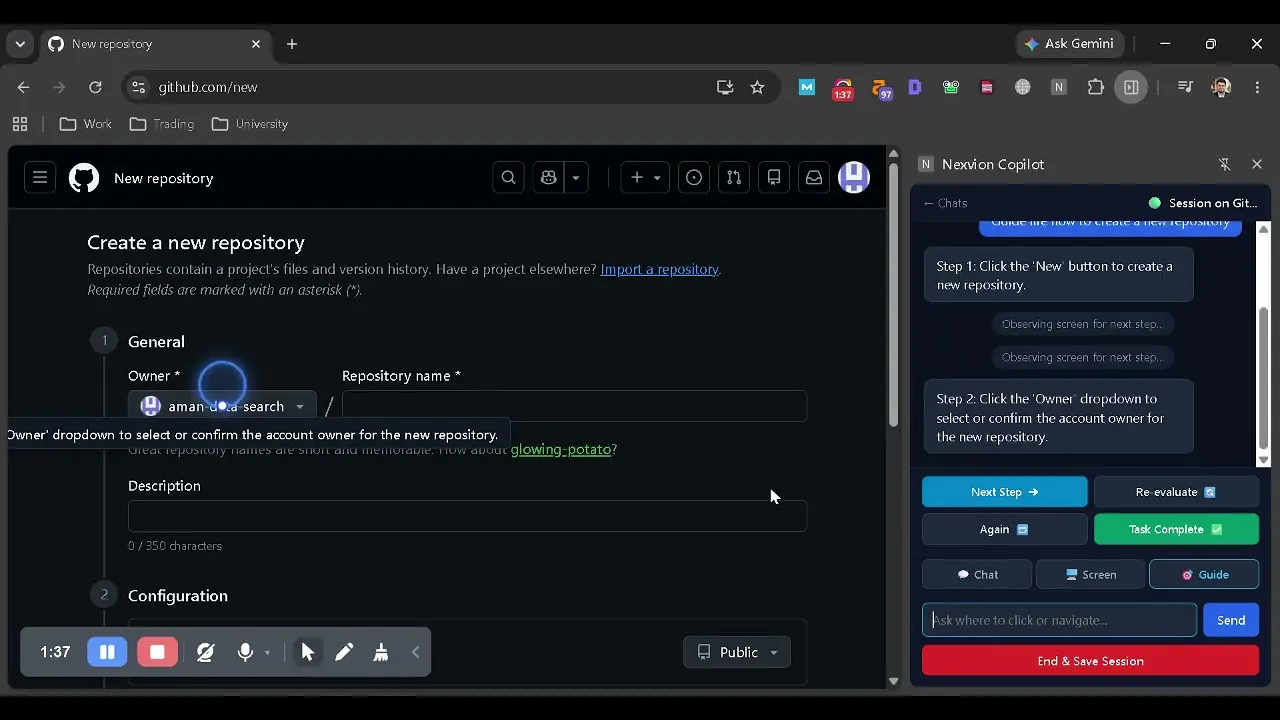Select the cursor pointer tool in recorder
Image resolution: width=1280 pixels, height=720 pixels.
click(x=307, y=652)
